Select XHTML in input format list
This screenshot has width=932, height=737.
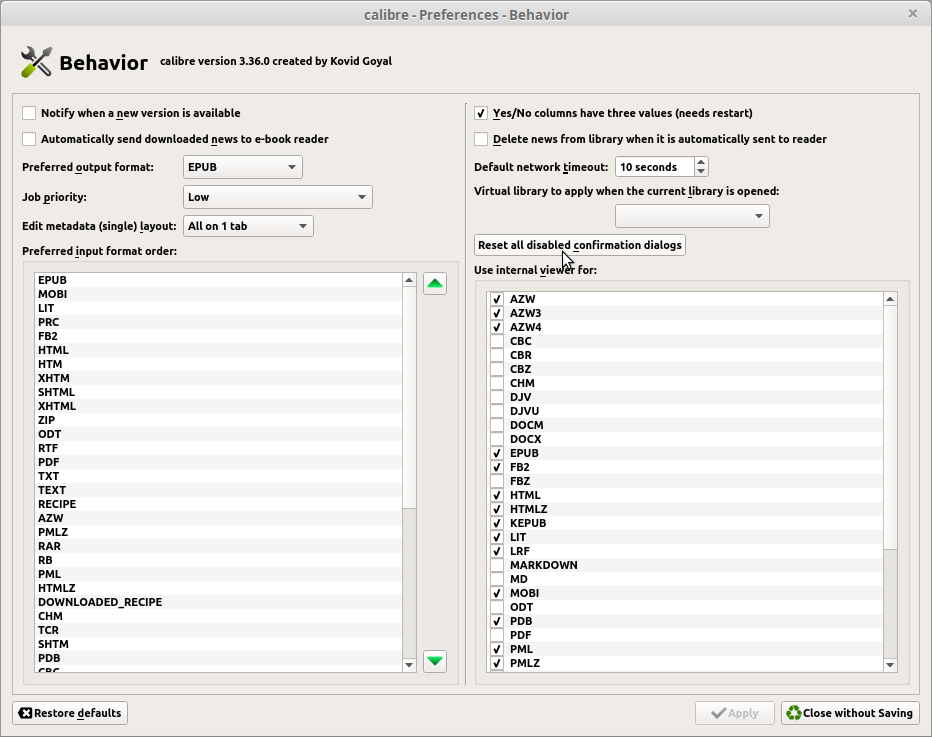(219, 406)
